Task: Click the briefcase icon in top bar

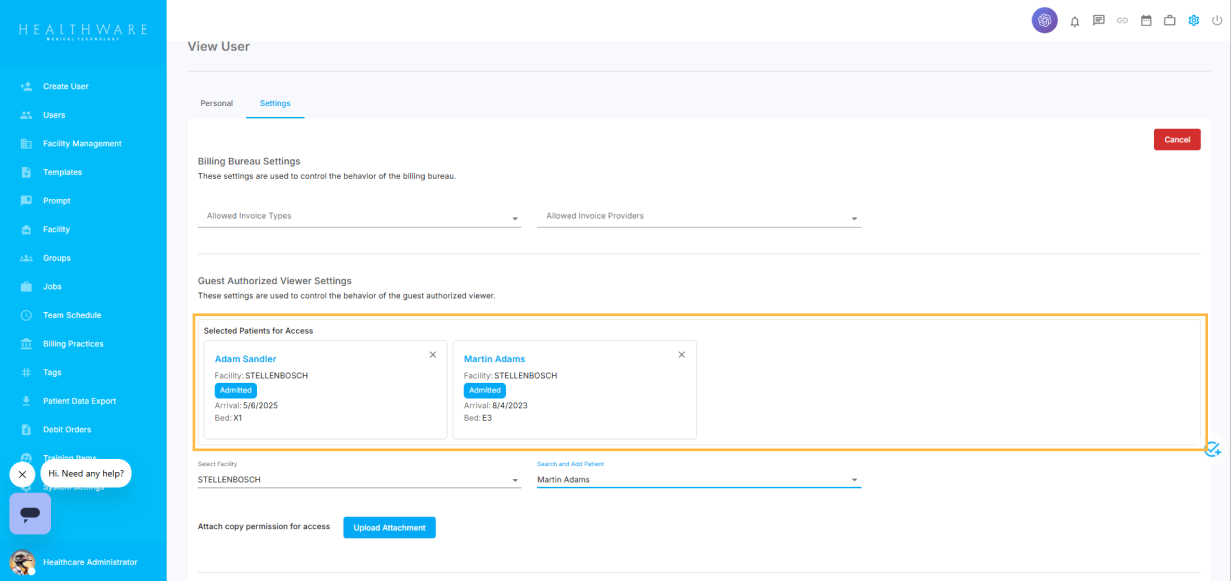Action: tap(1169, 20)
